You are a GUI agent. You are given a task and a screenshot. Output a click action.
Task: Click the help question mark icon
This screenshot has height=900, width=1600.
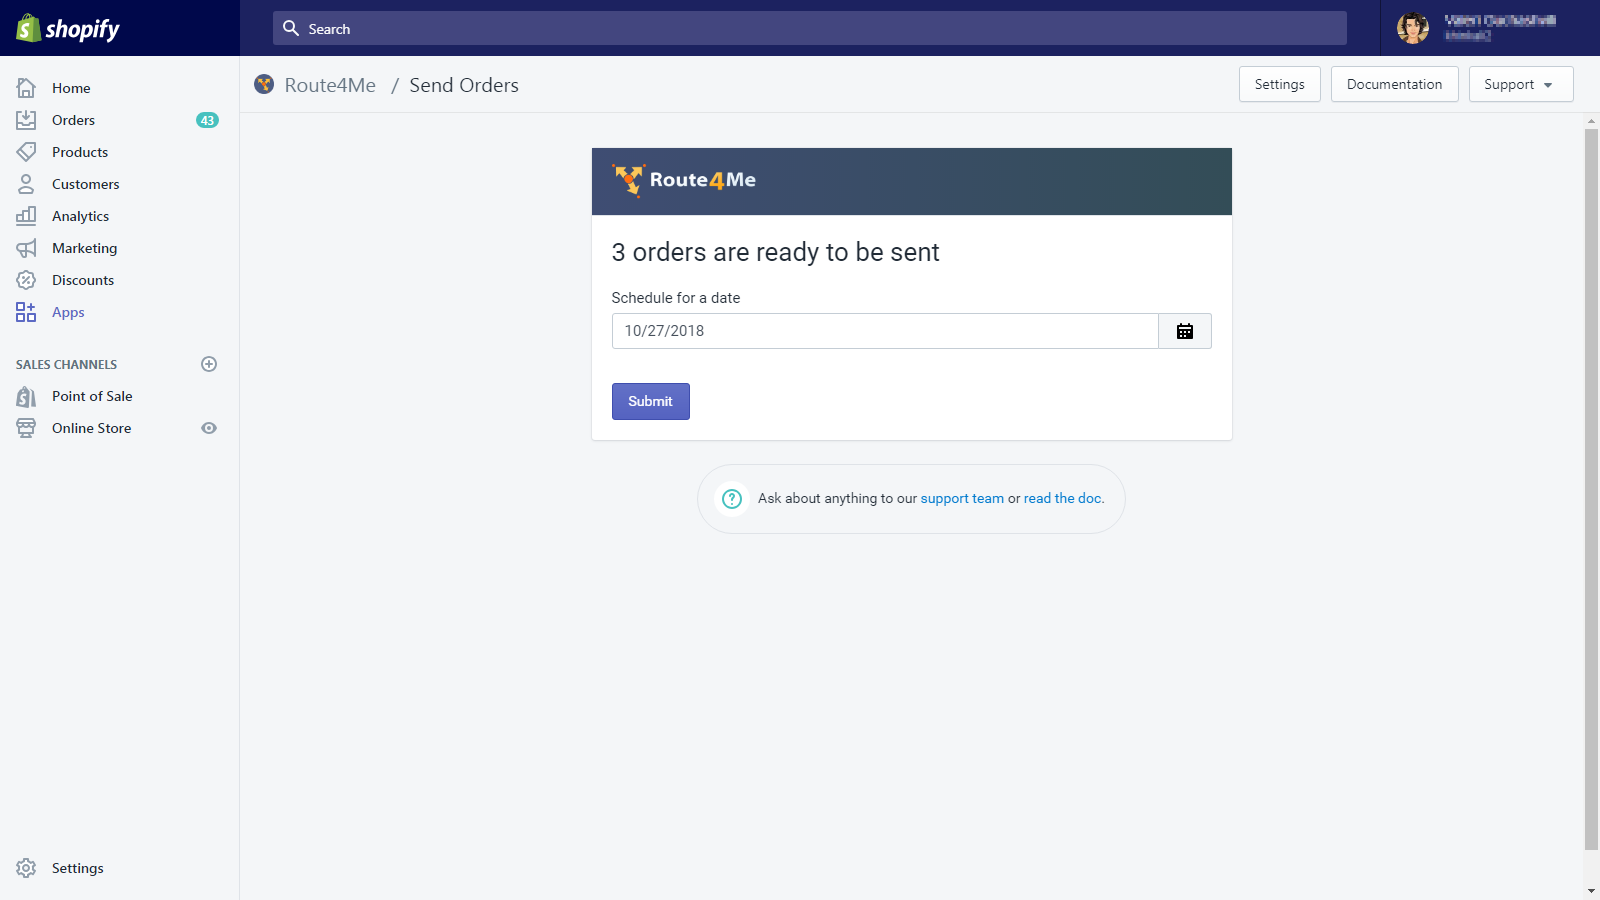(732, 498)
